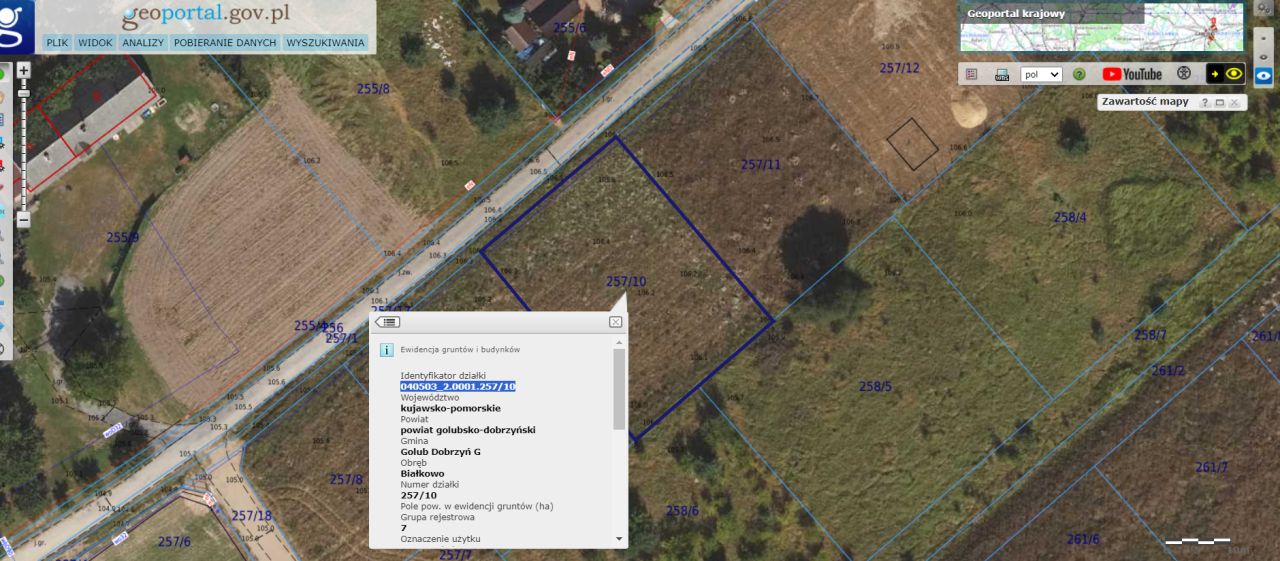1280x561 pixels.
Task: Click the Białkowo district value
Action: (x=422, y=474)
